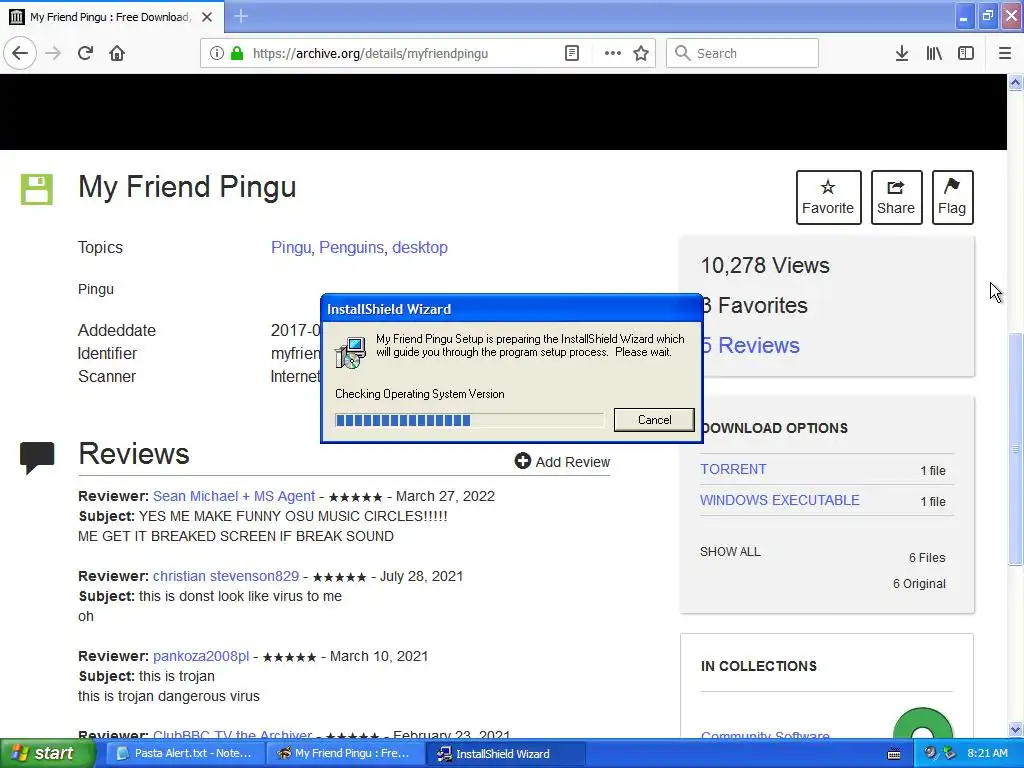The width and height of the screenshot is (1024, 768).
Task: Click the green padlock security icon
Action: (x=237, y=54)
